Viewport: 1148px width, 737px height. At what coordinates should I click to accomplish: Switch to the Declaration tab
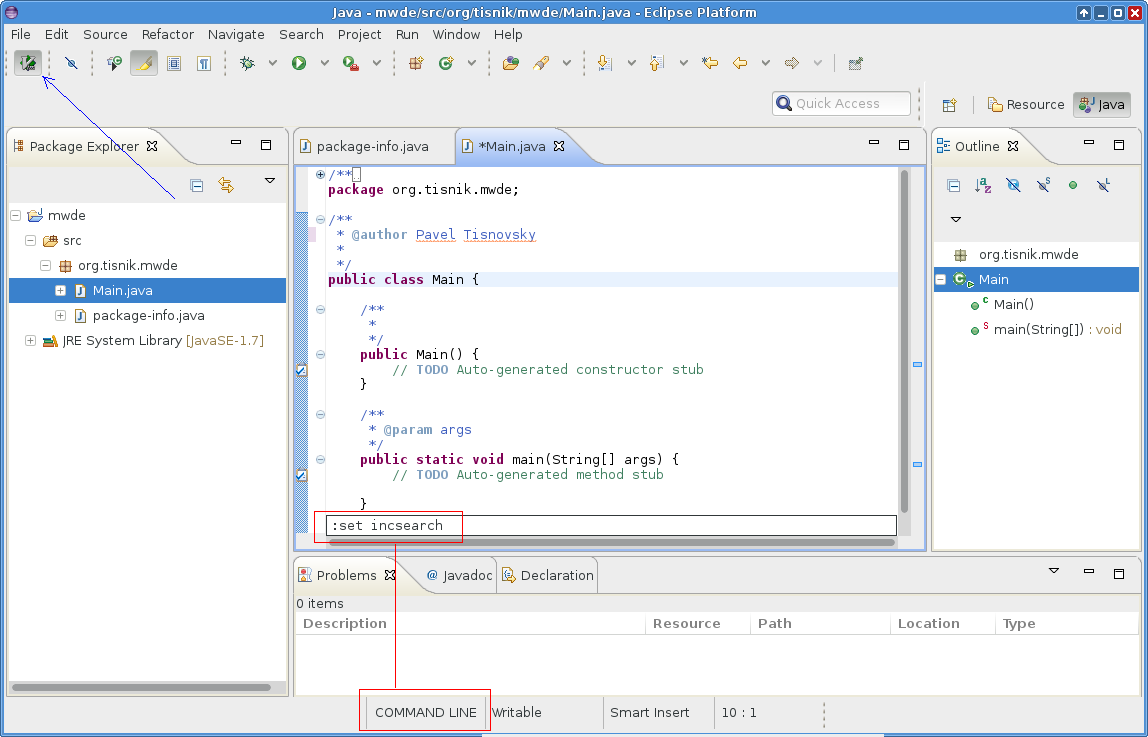548,575
